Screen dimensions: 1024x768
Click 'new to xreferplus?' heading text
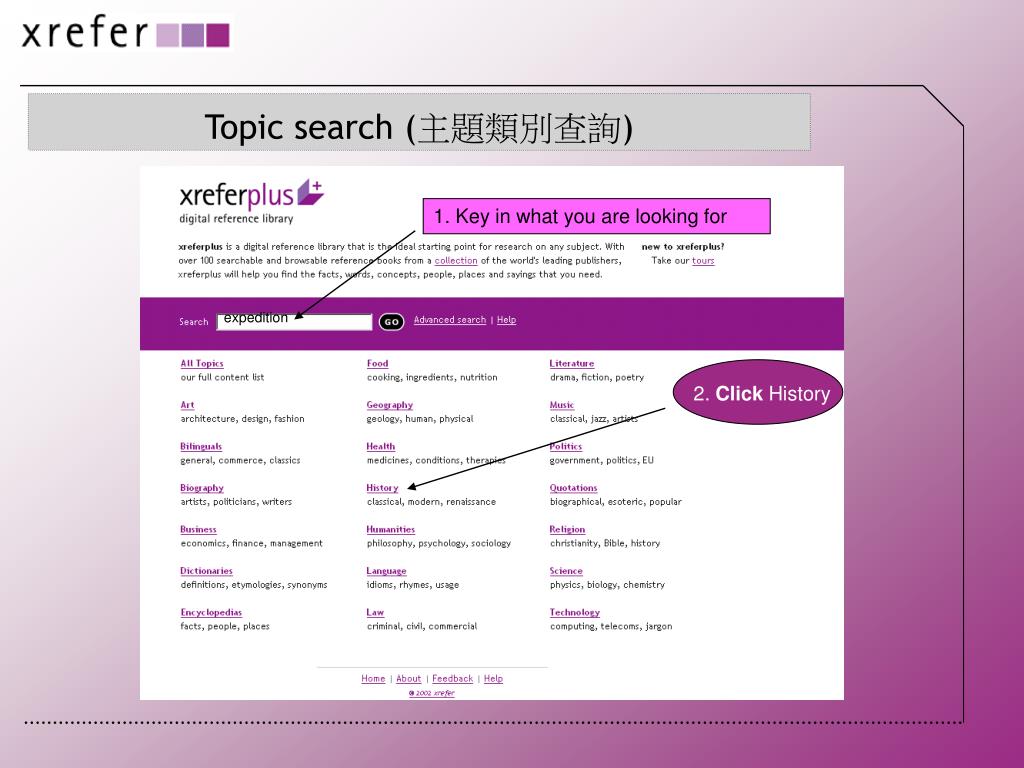pos(683,247)
